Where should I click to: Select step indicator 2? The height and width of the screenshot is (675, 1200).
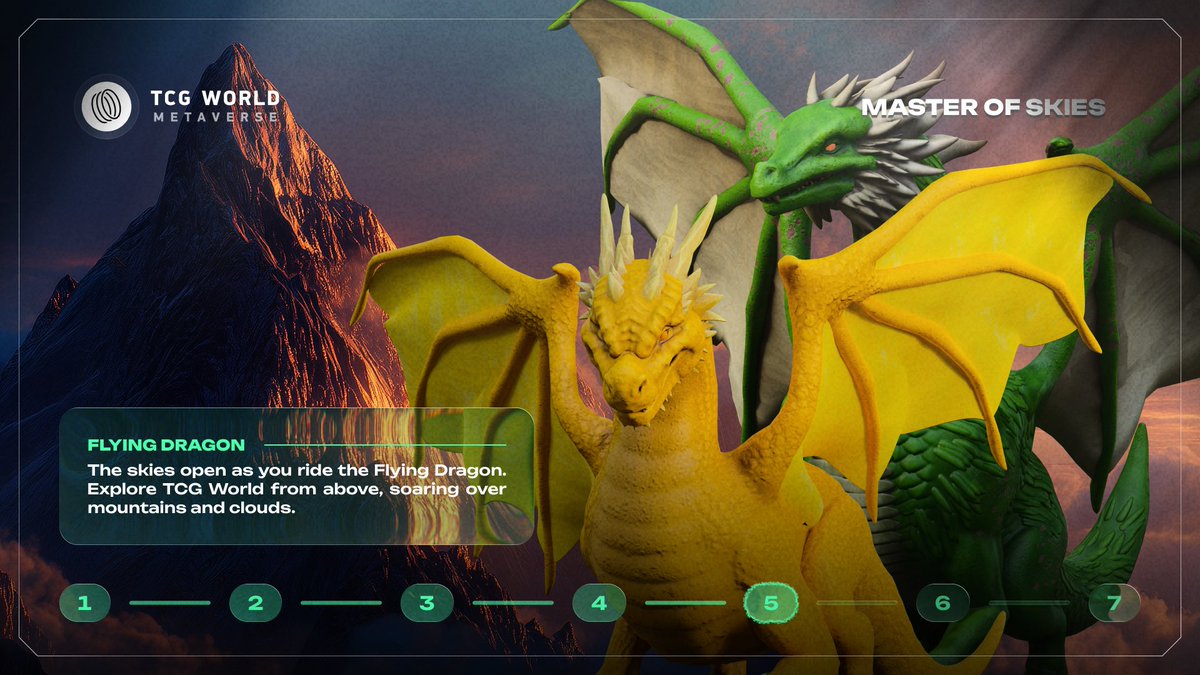point(257,603)
